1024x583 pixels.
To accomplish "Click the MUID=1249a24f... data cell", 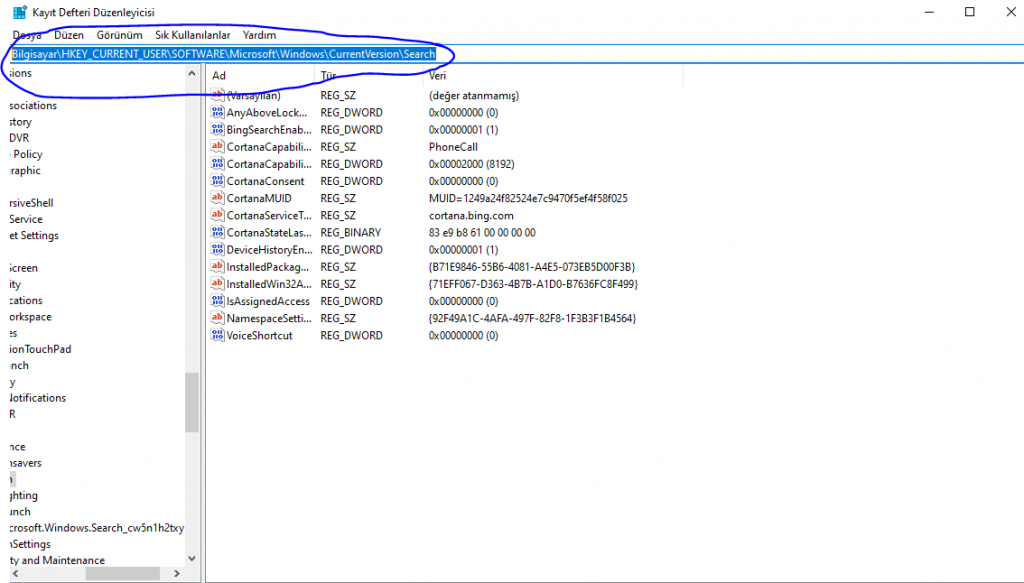I will click(528, 198).
